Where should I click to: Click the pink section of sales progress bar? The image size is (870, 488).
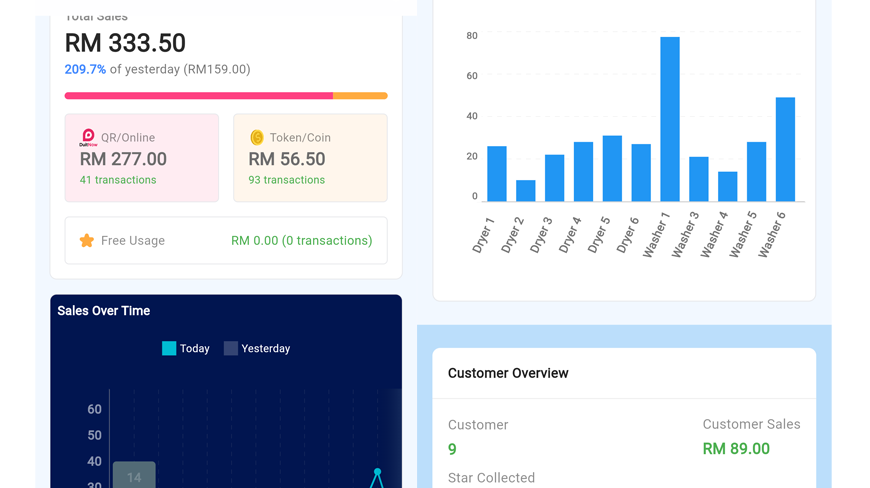199,96
